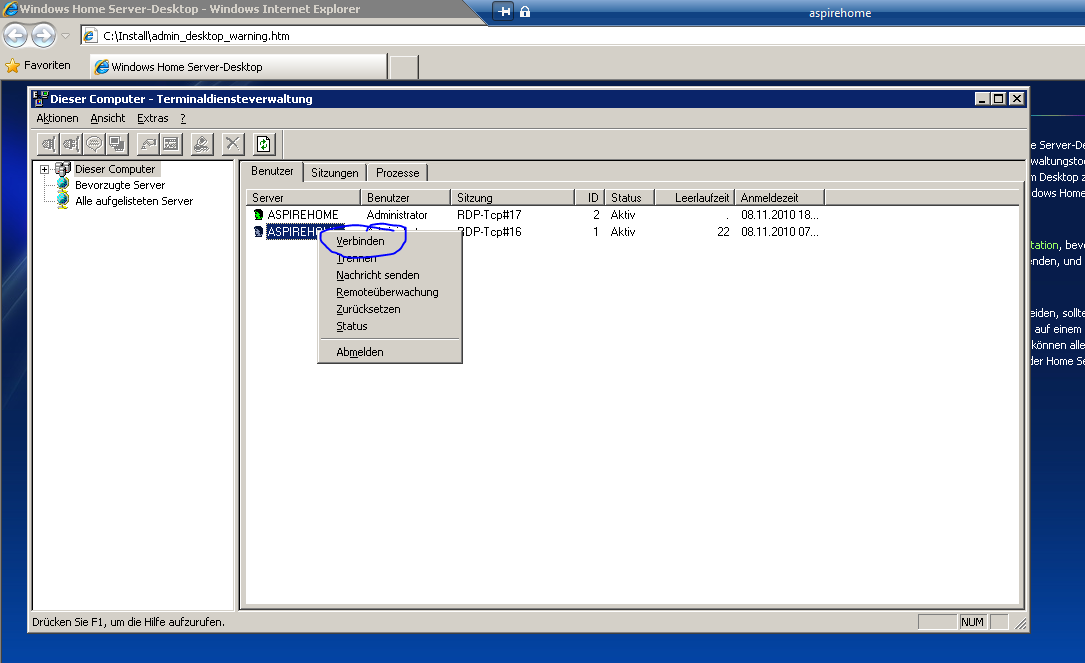
Task: Click the green Refresh toolbar icon
Action: [x=264, y=144]
